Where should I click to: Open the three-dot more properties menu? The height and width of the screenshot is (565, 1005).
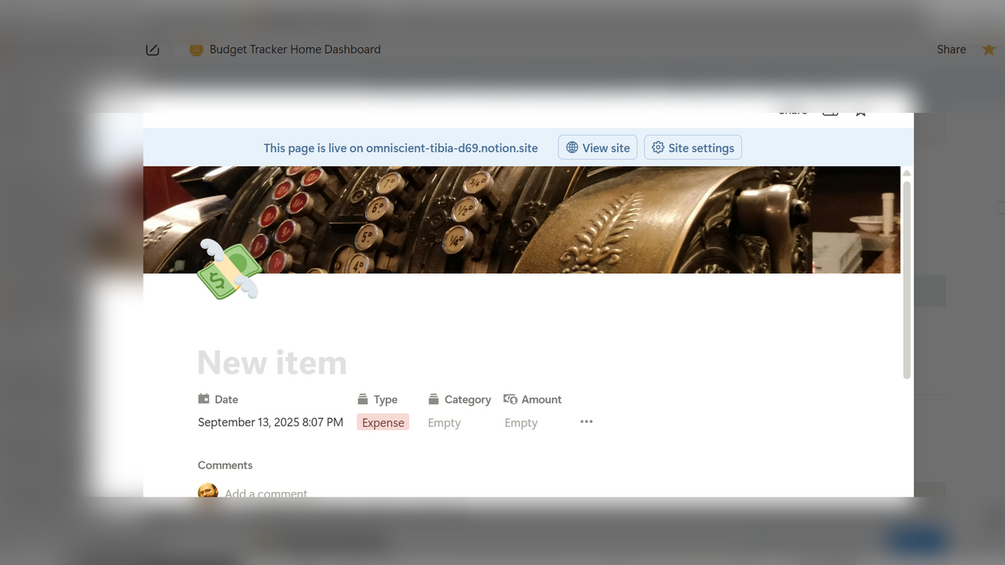point(586,422)
